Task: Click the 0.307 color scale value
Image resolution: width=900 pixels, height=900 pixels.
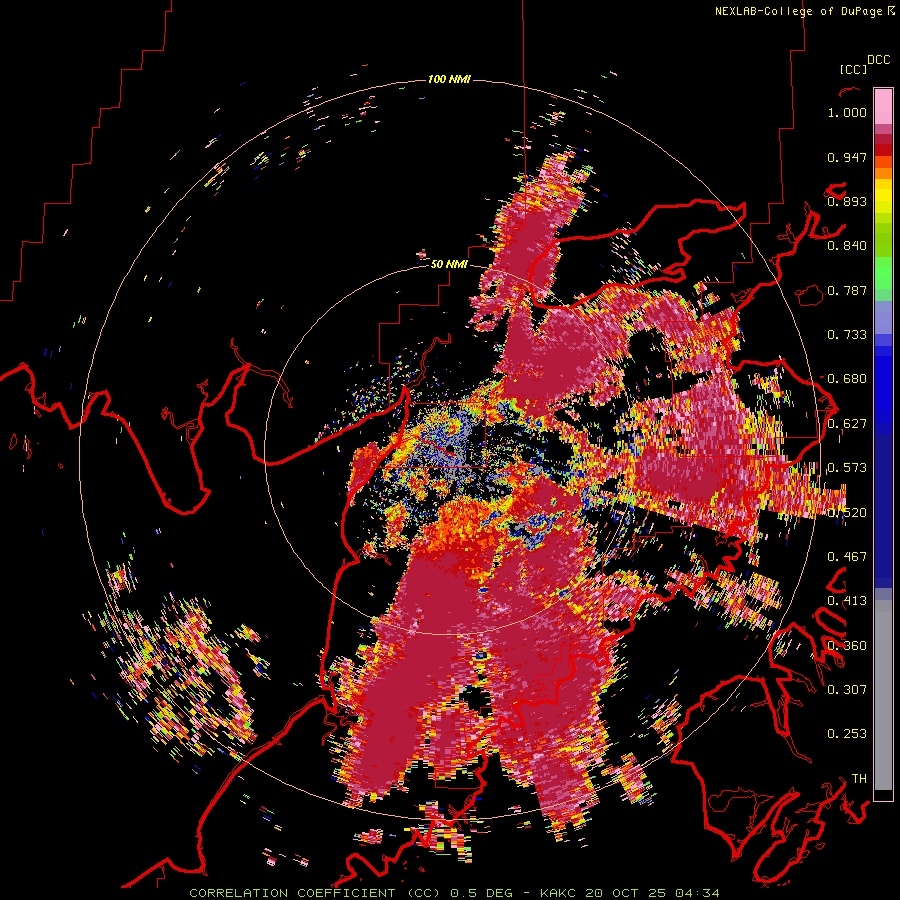Action: pos(847,690)
